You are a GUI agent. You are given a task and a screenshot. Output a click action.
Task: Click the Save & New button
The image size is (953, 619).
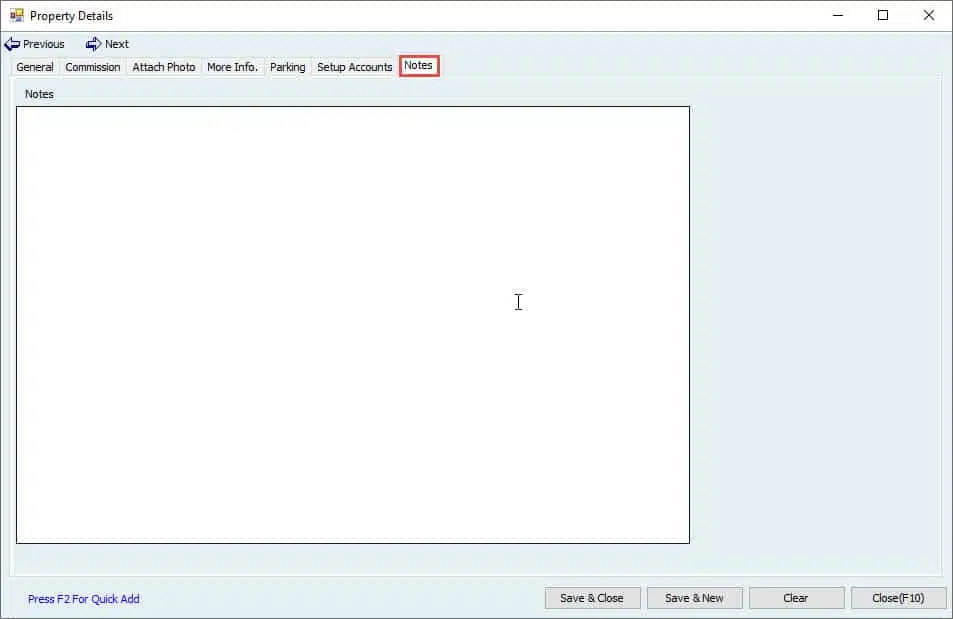(695, 598)
